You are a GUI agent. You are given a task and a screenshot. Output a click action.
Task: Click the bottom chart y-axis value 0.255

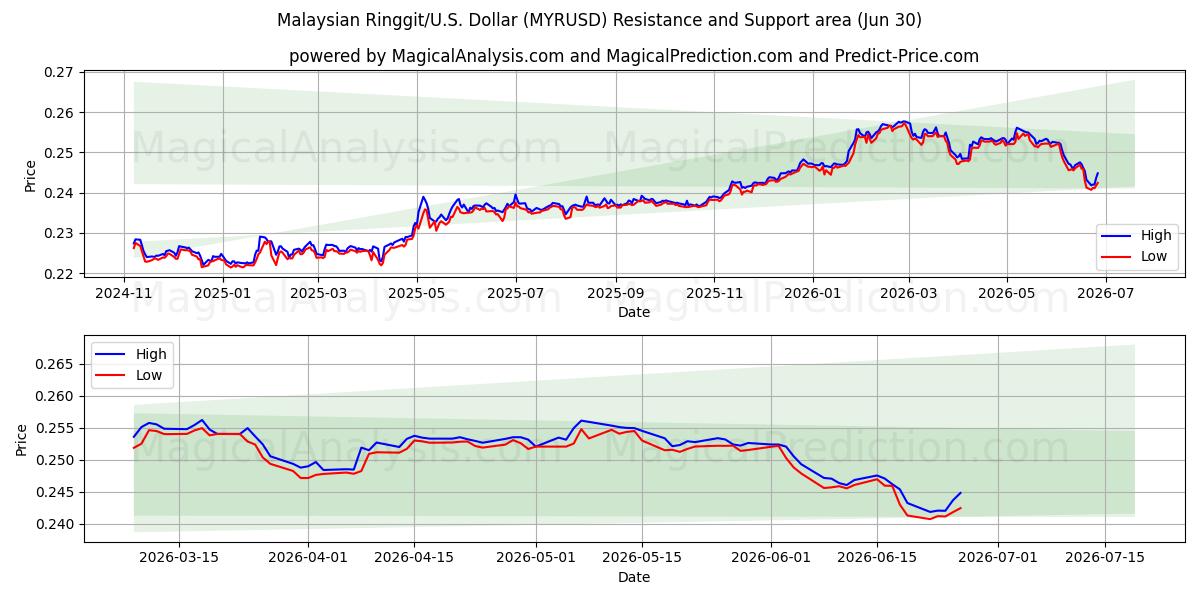56,429
